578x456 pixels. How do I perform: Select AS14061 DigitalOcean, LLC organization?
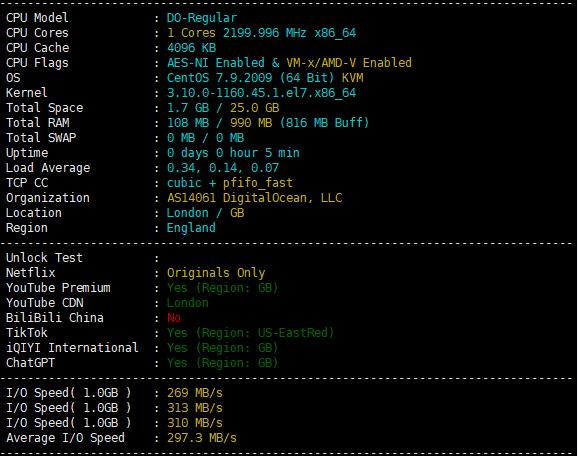pos(254,198)
